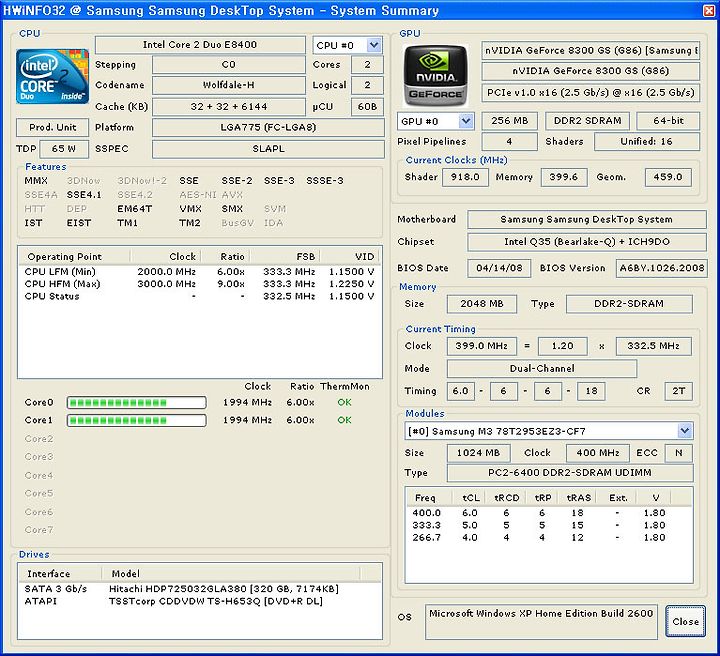This screenshot has height=656, width=720.
Task: Click the GPU memory 256 MB field
Action: pos(510,121)
